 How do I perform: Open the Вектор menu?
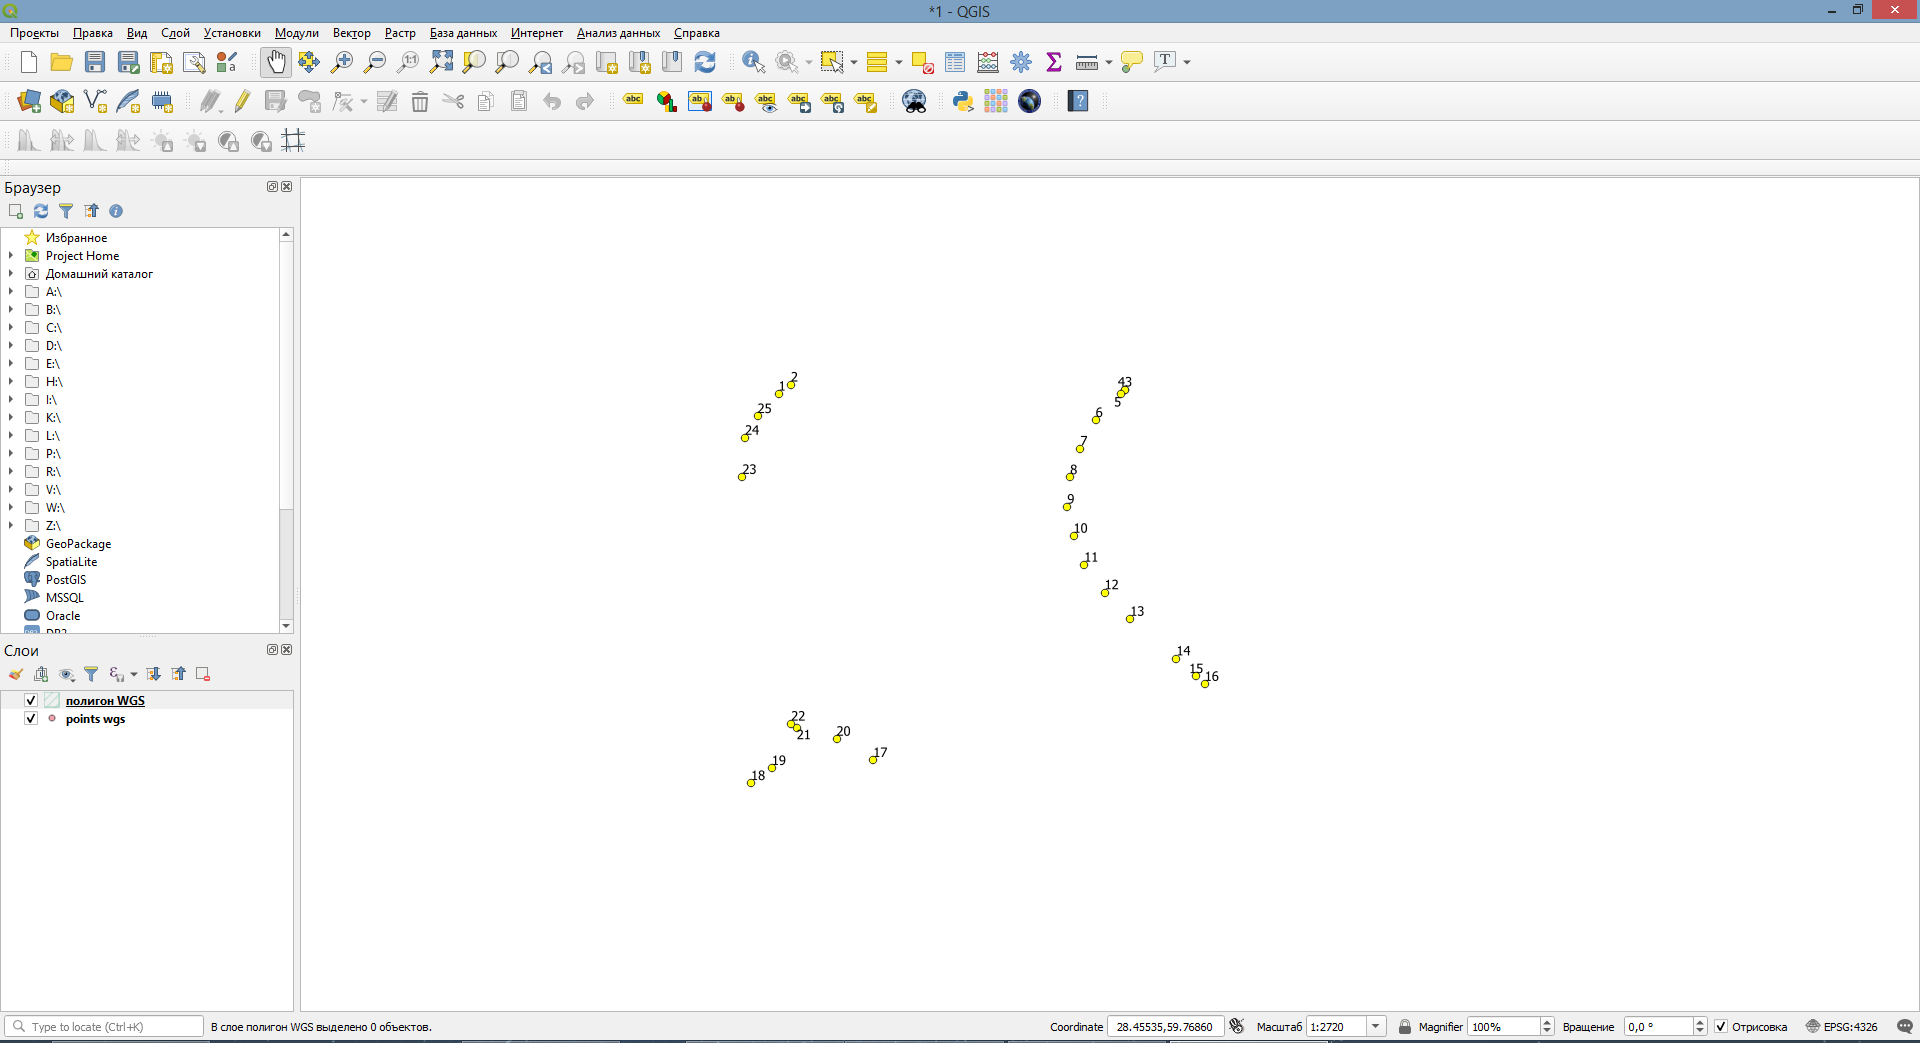coord(351,33)
